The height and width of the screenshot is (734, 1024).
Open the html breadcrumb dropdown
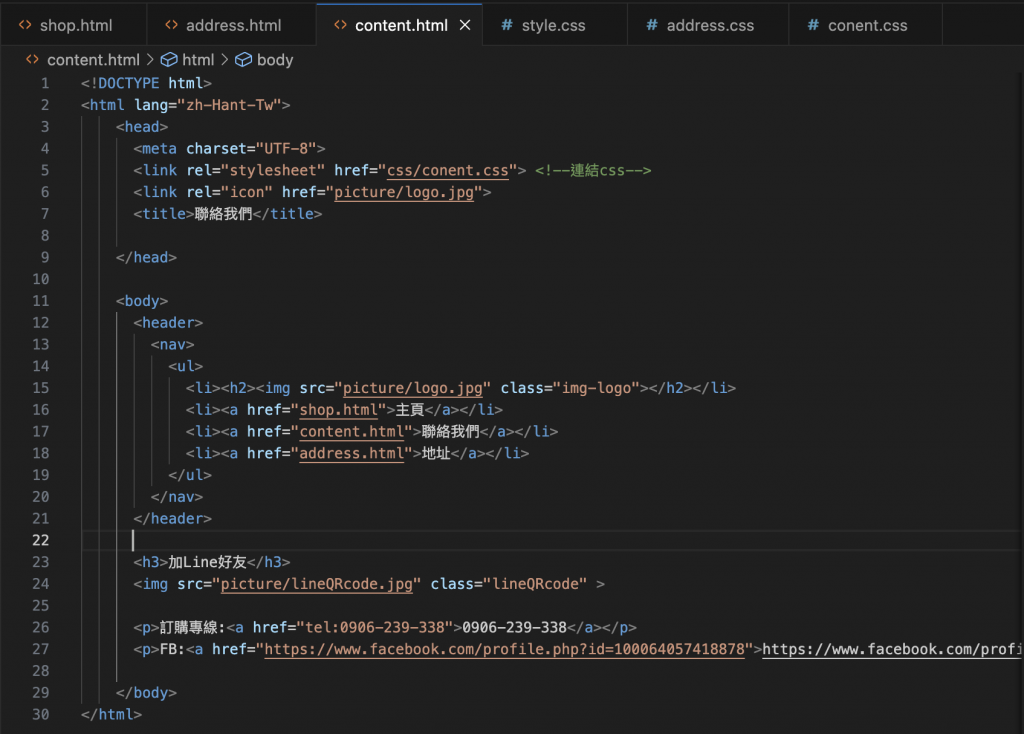[x=198, y=60]
